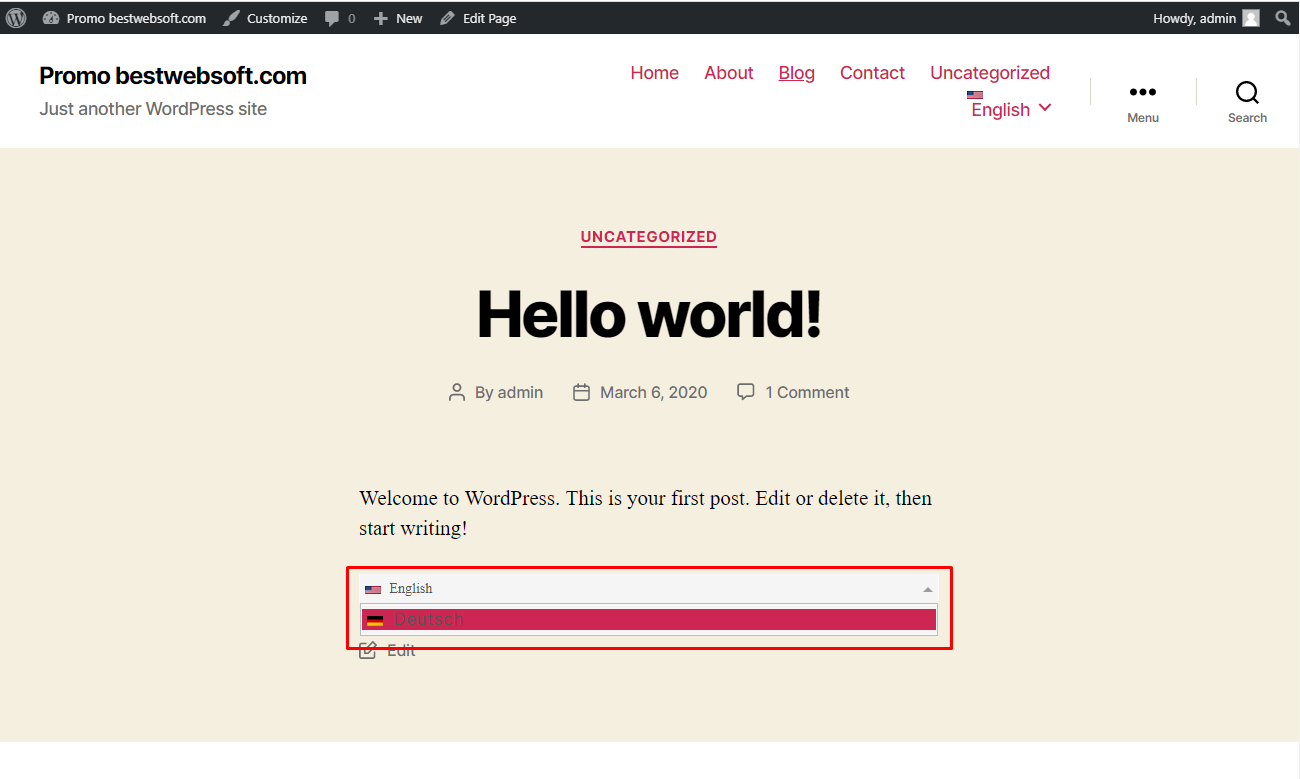Open the About page link
1300x779 pixels.
point(729,73)
